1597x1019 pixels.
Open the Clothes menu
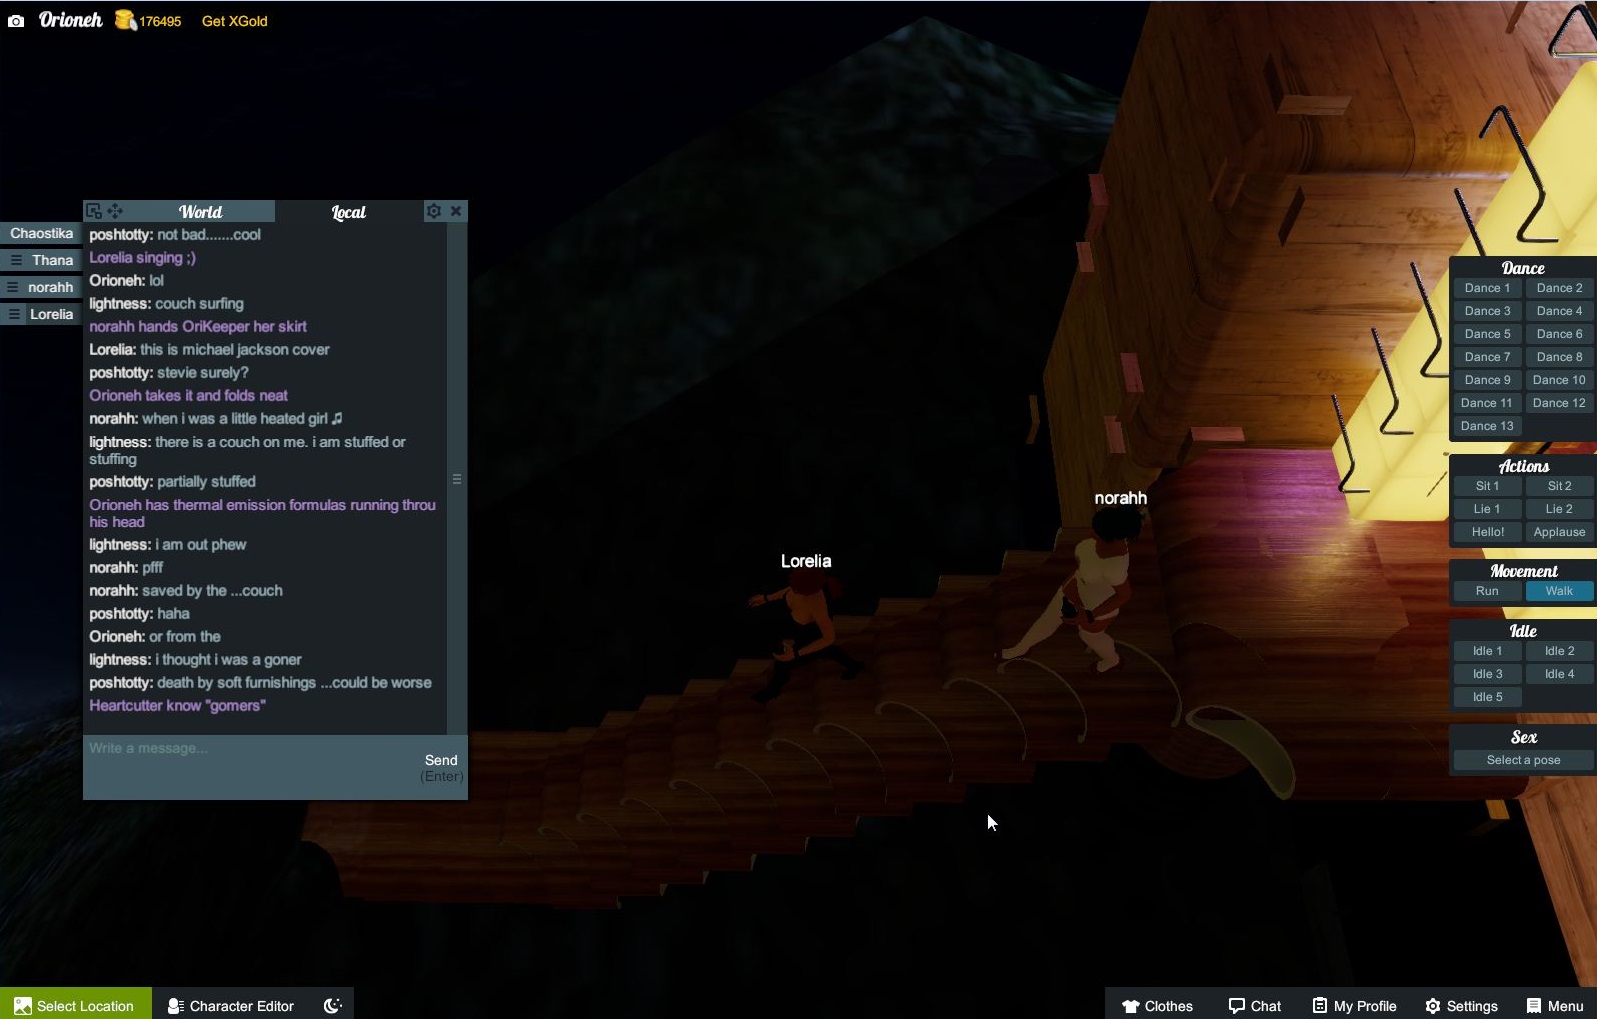(x=1157, y=1006)
